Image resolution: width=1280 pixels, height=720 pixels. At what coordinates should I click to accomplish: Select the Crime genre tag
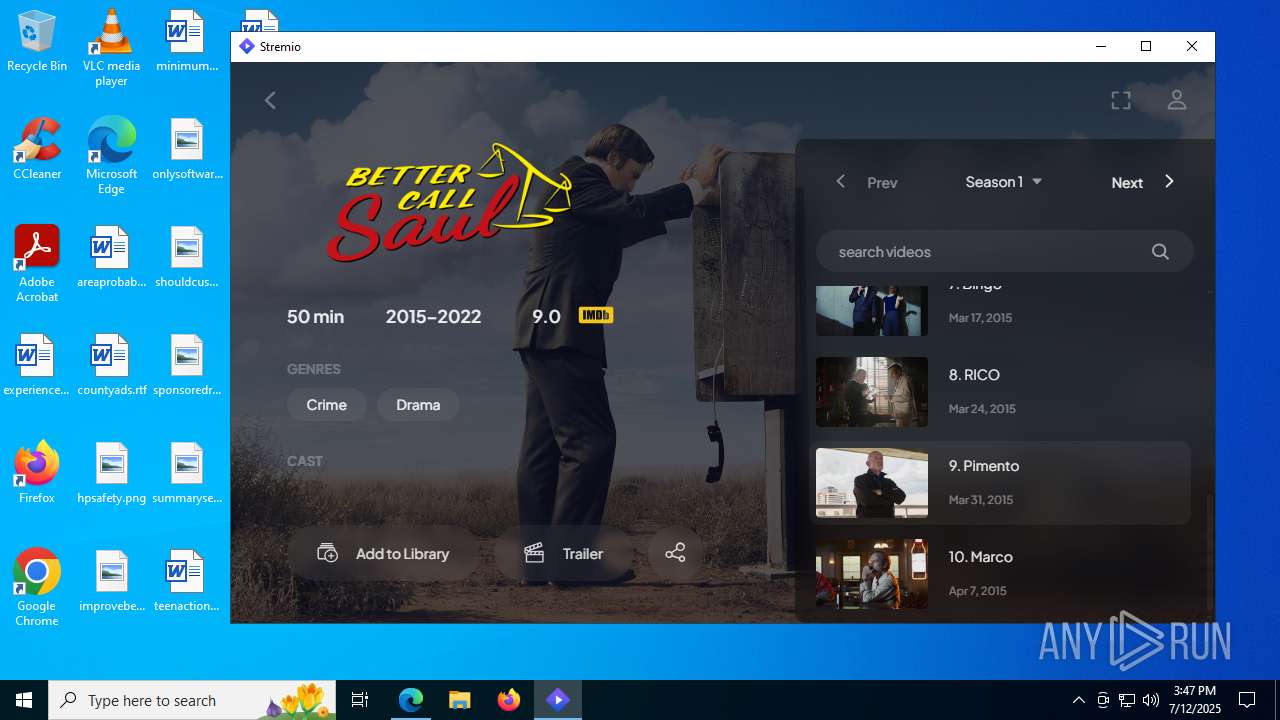coord(327,405)
